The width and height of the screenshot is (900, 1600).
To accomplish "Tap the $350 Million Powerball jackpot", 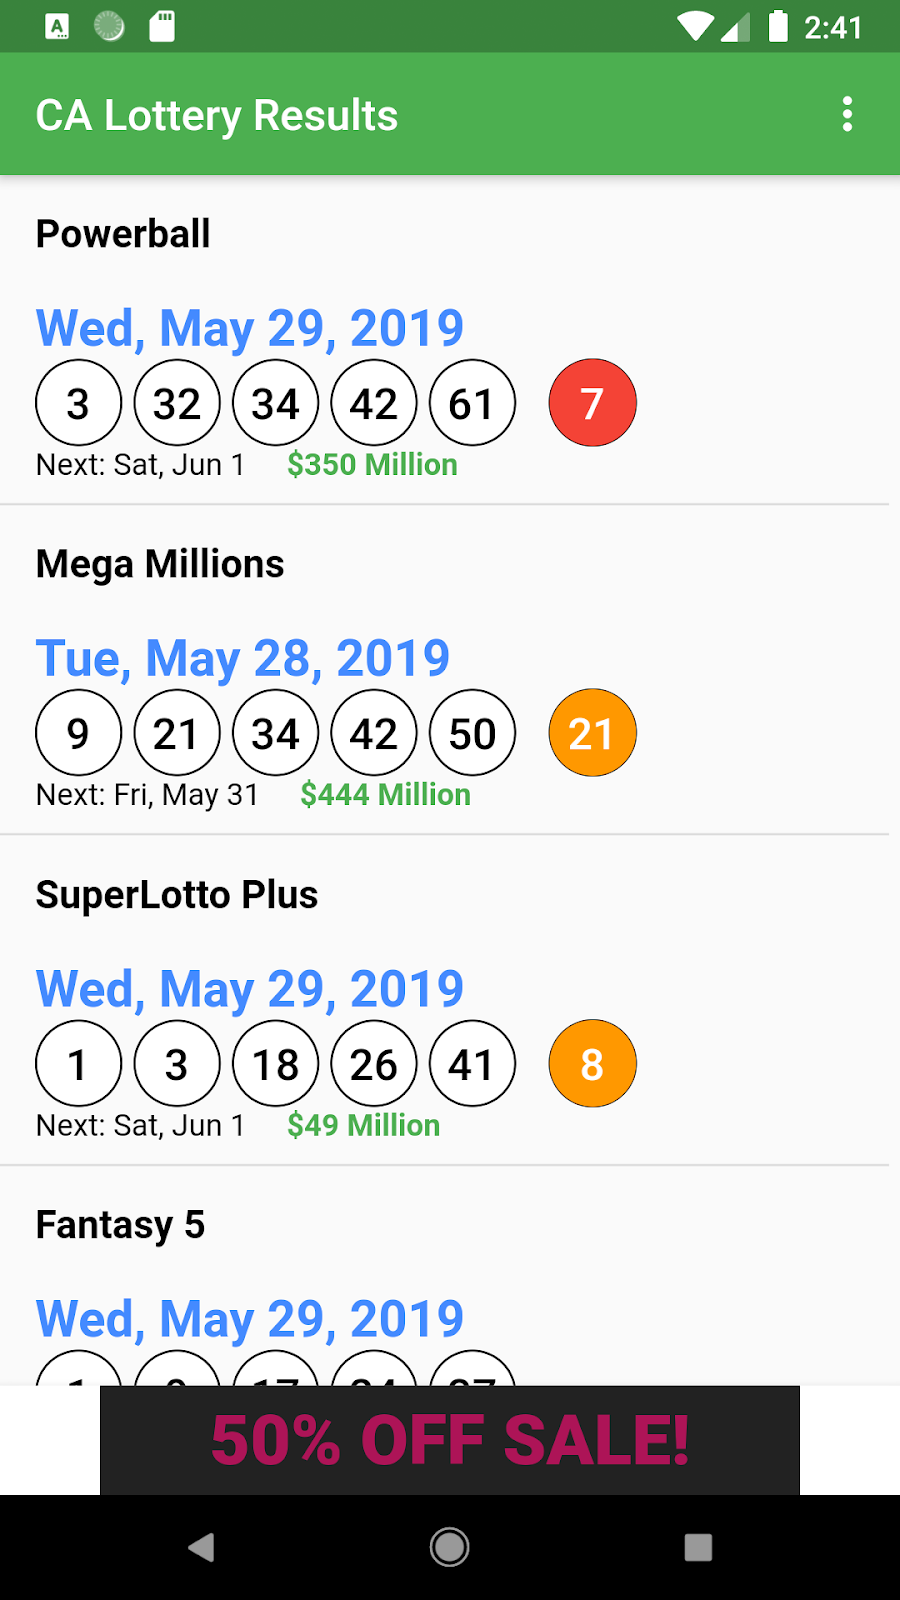I will pos(372,465).
